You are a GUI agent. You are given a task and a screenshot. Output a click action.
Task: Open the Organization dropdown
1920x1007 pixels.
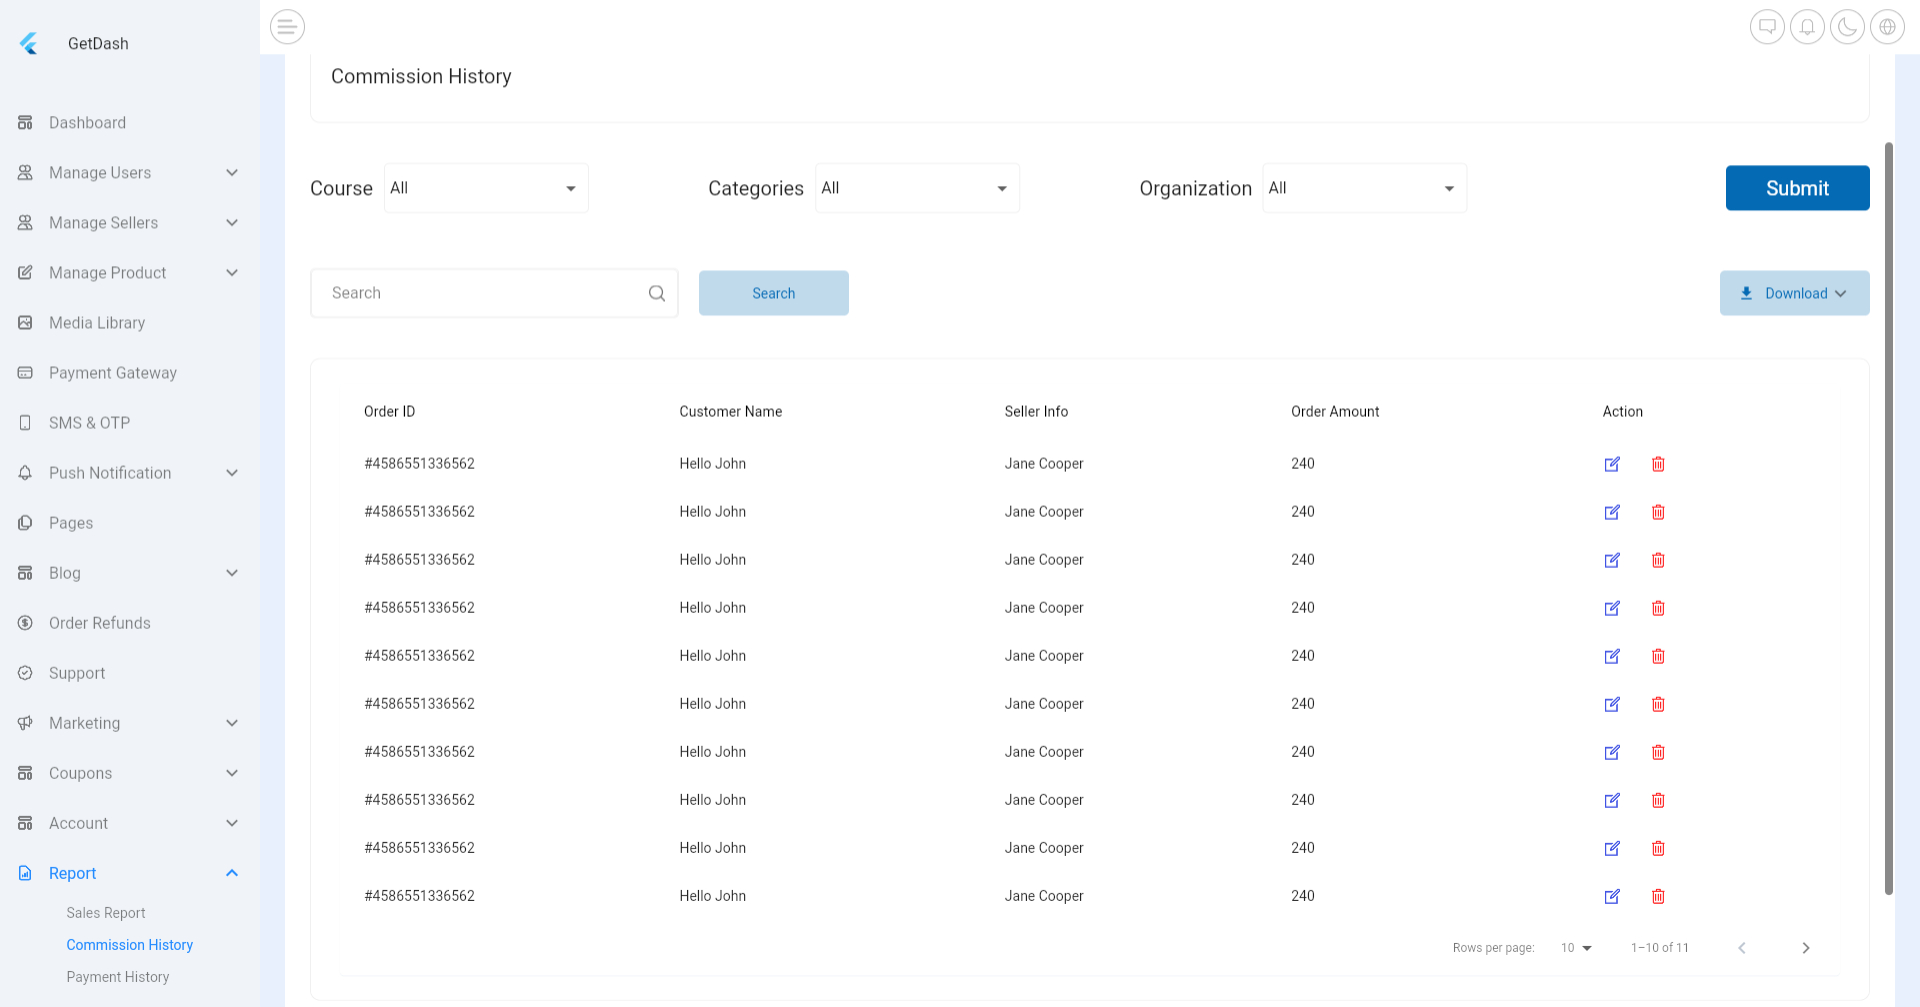click(1364, 188)
